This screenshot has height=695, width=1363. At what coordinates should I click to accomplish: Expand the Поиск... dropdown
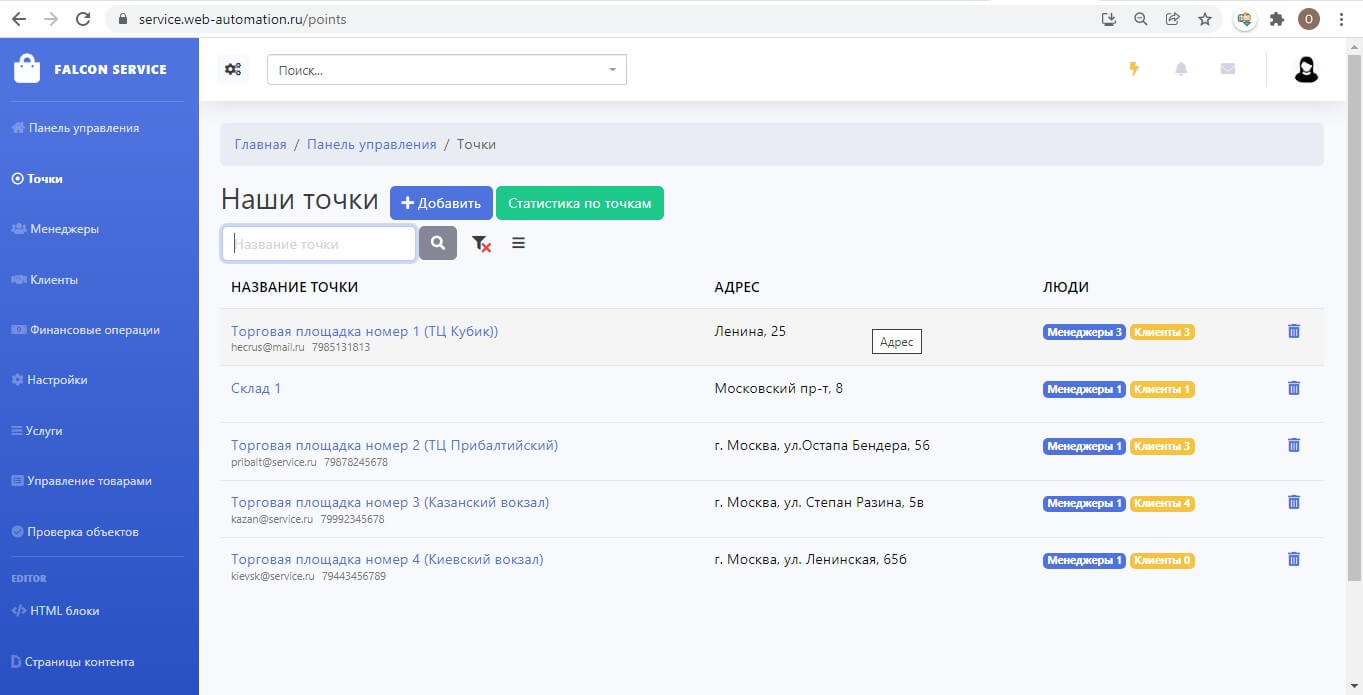pyautogui.click(x=447, y=70)
